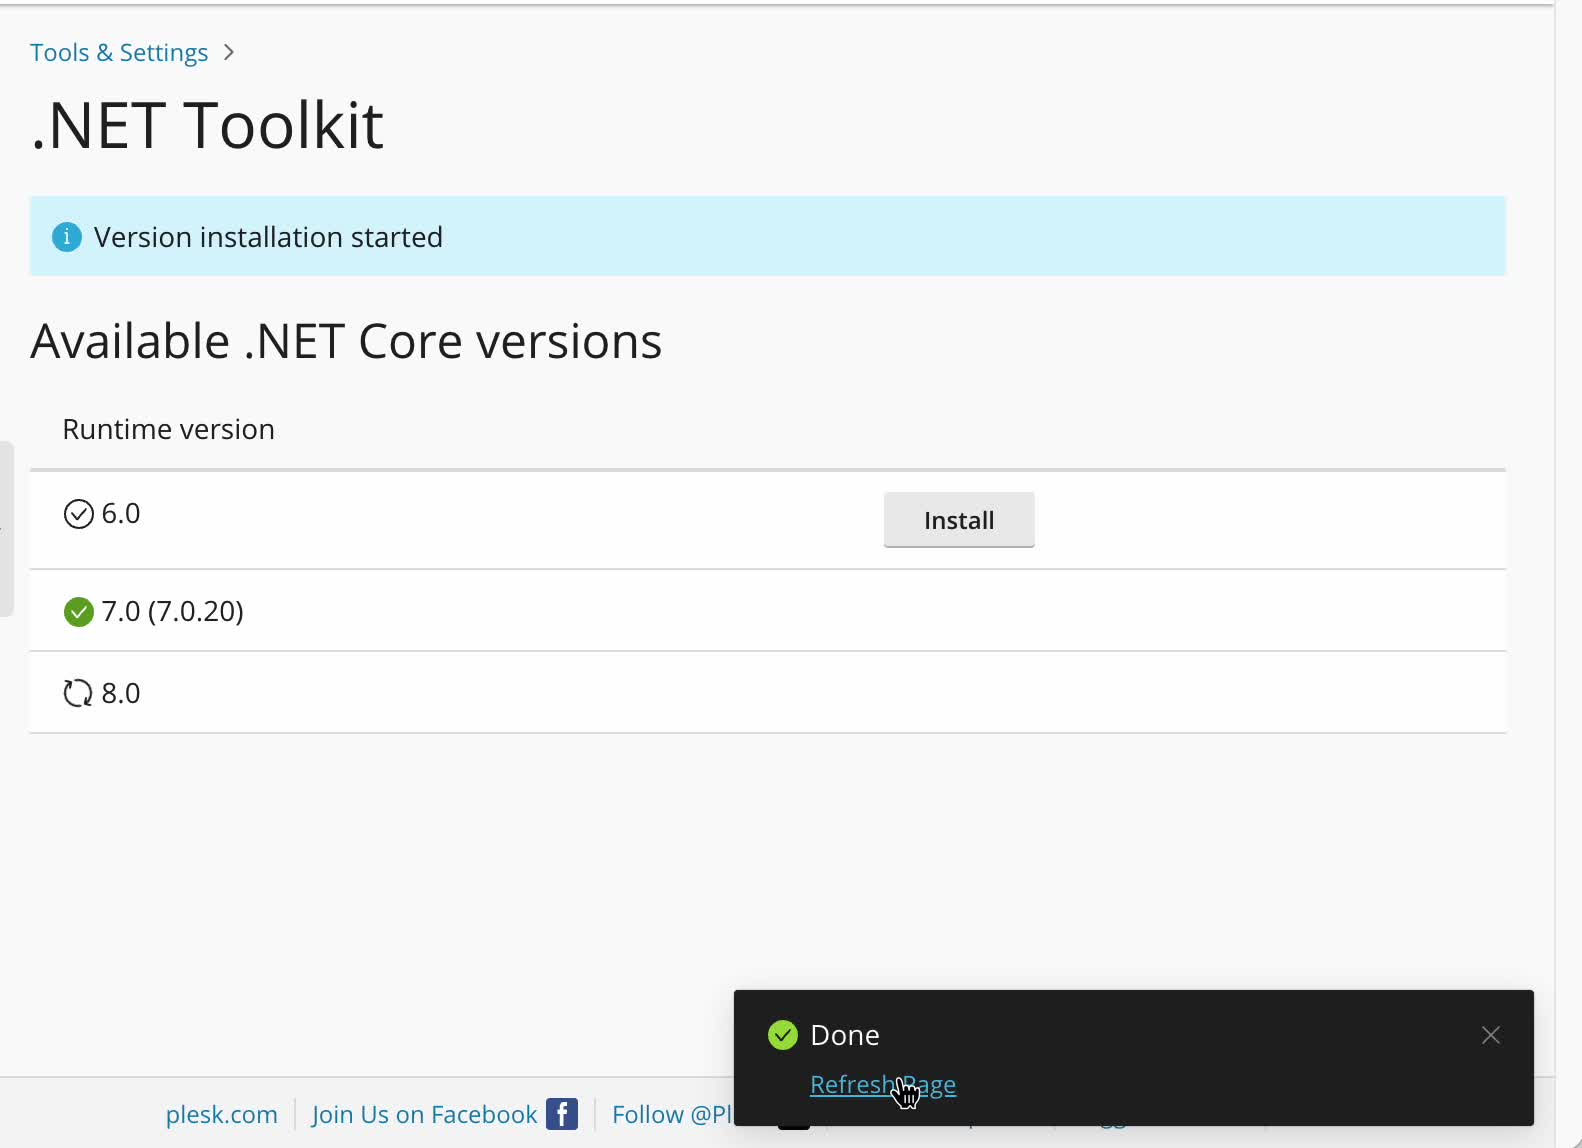1582x1148 pixels.
Task: Click the Facebook logo icon in footer
Action: 562,1114
